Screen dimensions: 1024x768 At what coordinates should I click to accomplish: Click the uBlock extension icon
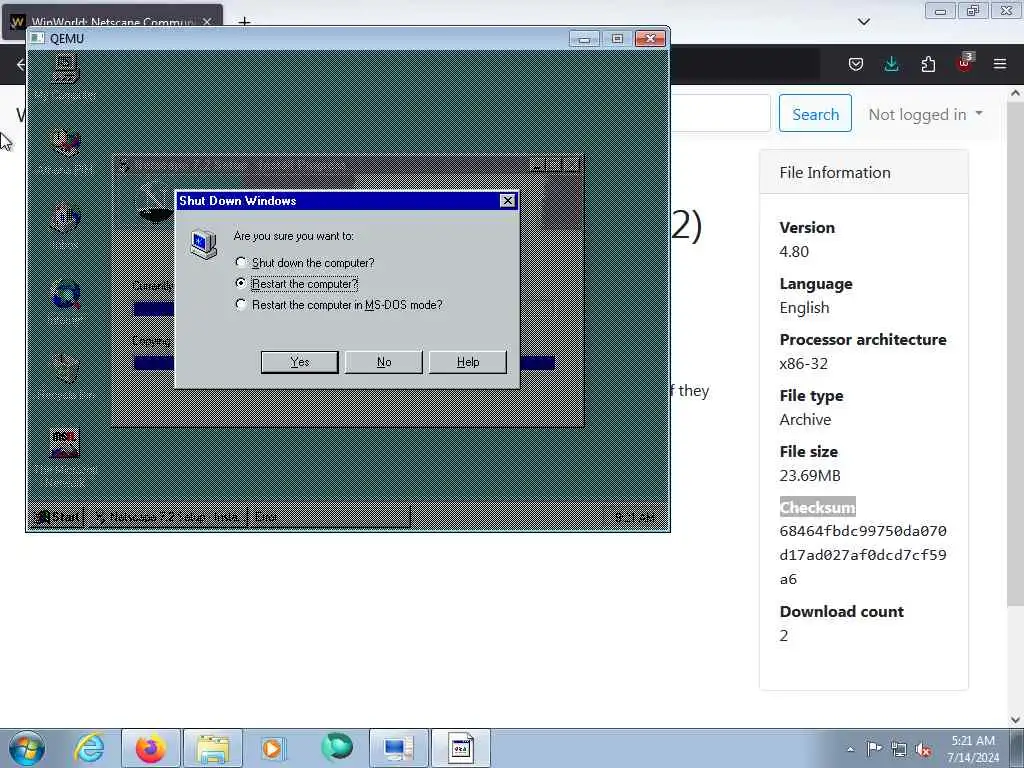pyautogui.click(x=964, y=63)
